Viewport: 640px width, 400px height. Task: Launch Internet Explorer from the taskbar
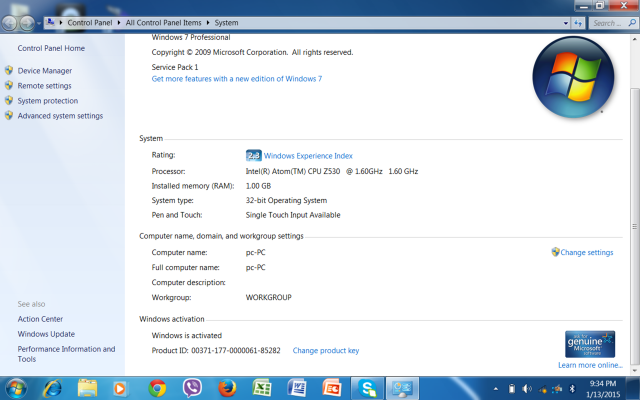click(x=52, y=388)
